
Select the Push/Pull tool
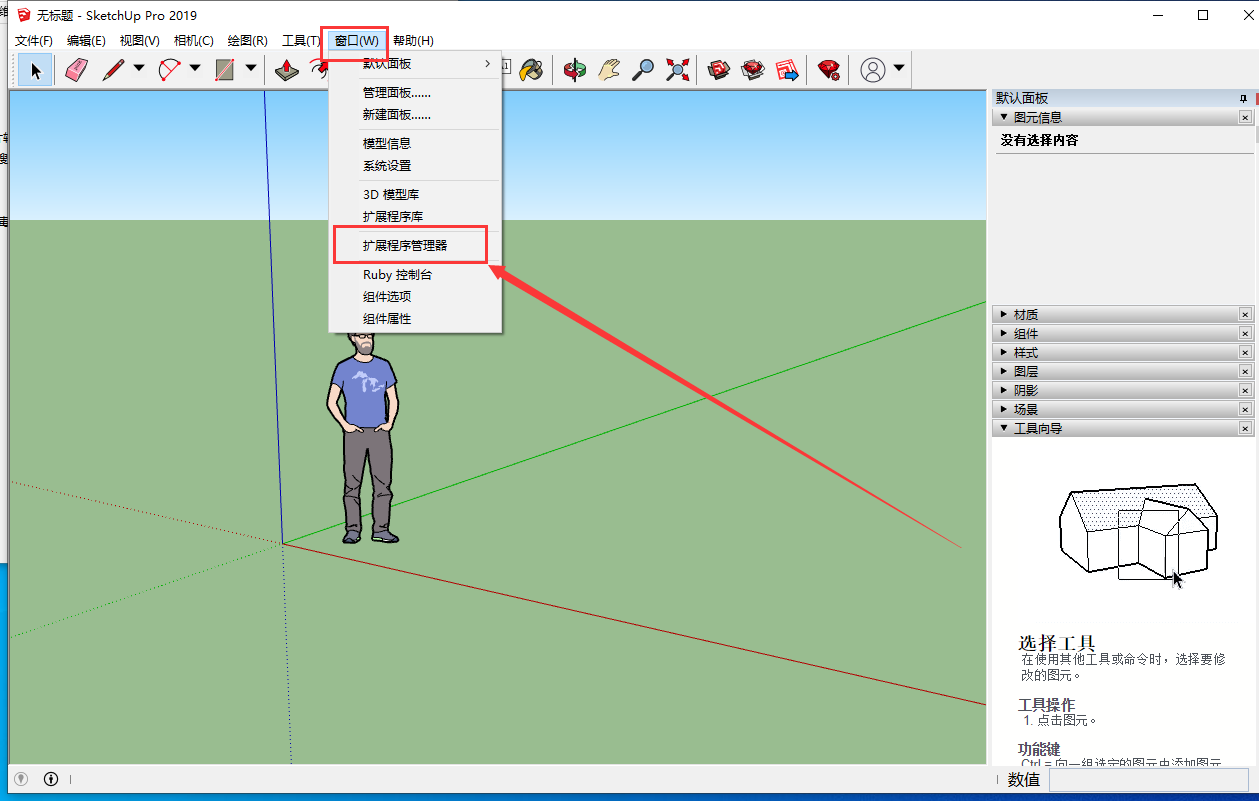point(285,69)
